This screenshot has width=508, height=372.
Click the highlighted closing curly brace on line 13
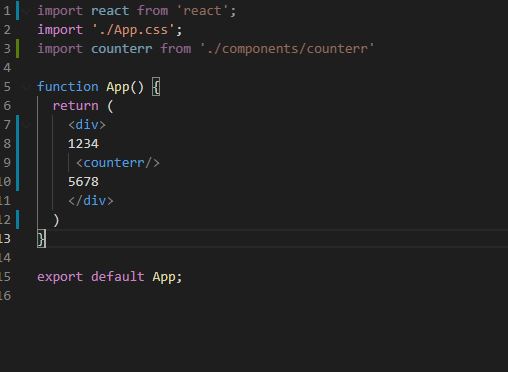[41, 239]
